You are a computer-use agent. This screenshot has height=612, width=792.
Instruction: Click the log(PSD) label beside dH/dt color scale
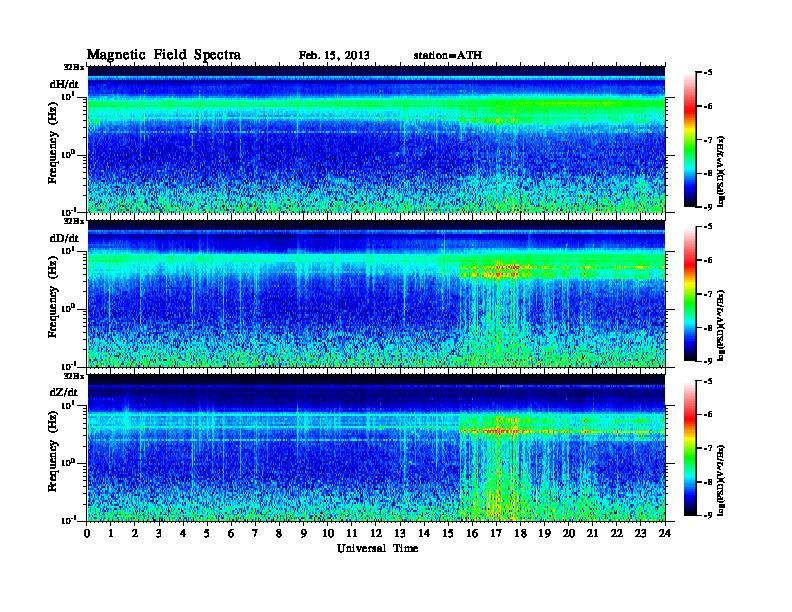pyautogui.click(x=721, y=171)
